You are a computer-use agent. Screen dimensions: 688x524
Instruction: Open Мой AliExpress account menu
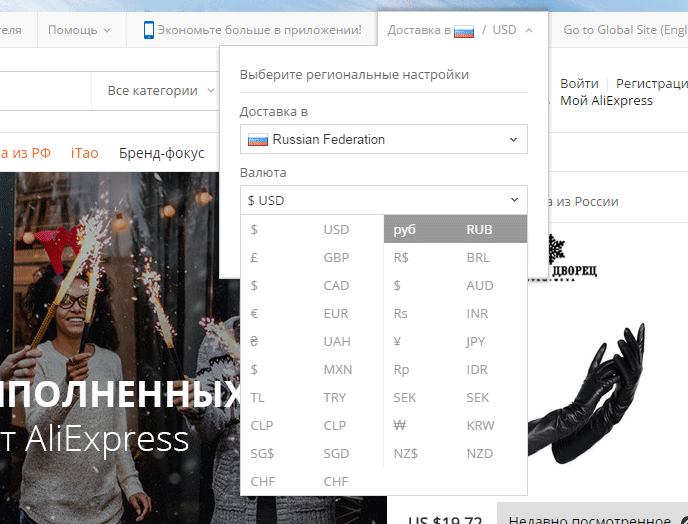pos(606,100)
